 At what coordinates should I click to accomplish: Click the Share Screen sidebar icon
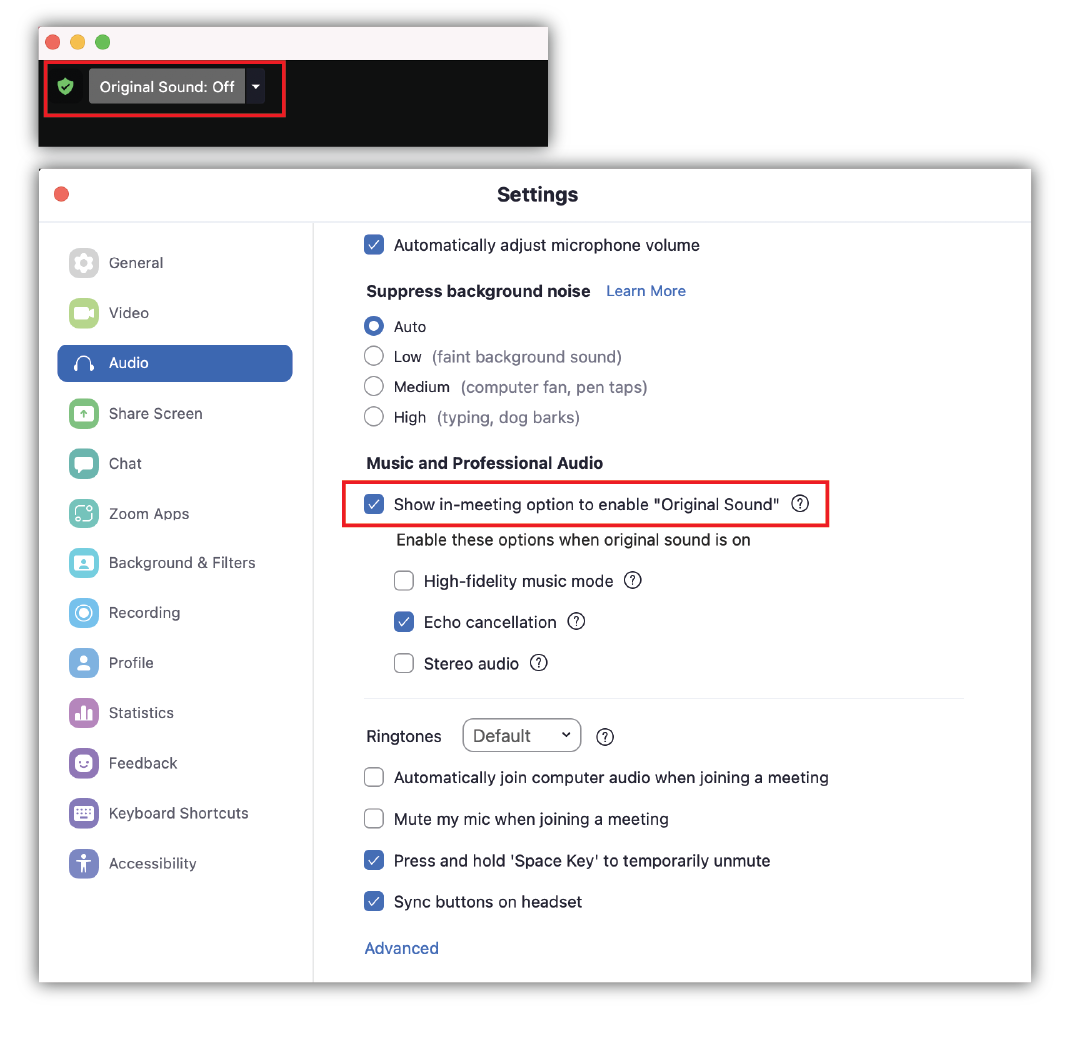pos(84,414)
